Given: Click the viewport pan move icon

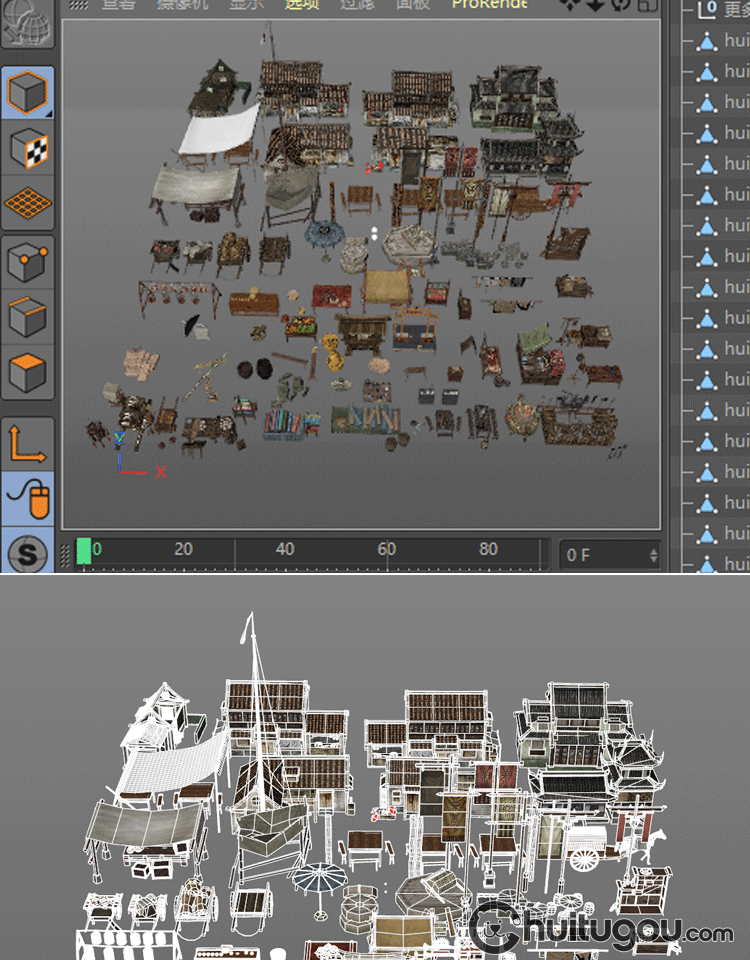Looking at the screenshot, I should click(x=572, y=5).
